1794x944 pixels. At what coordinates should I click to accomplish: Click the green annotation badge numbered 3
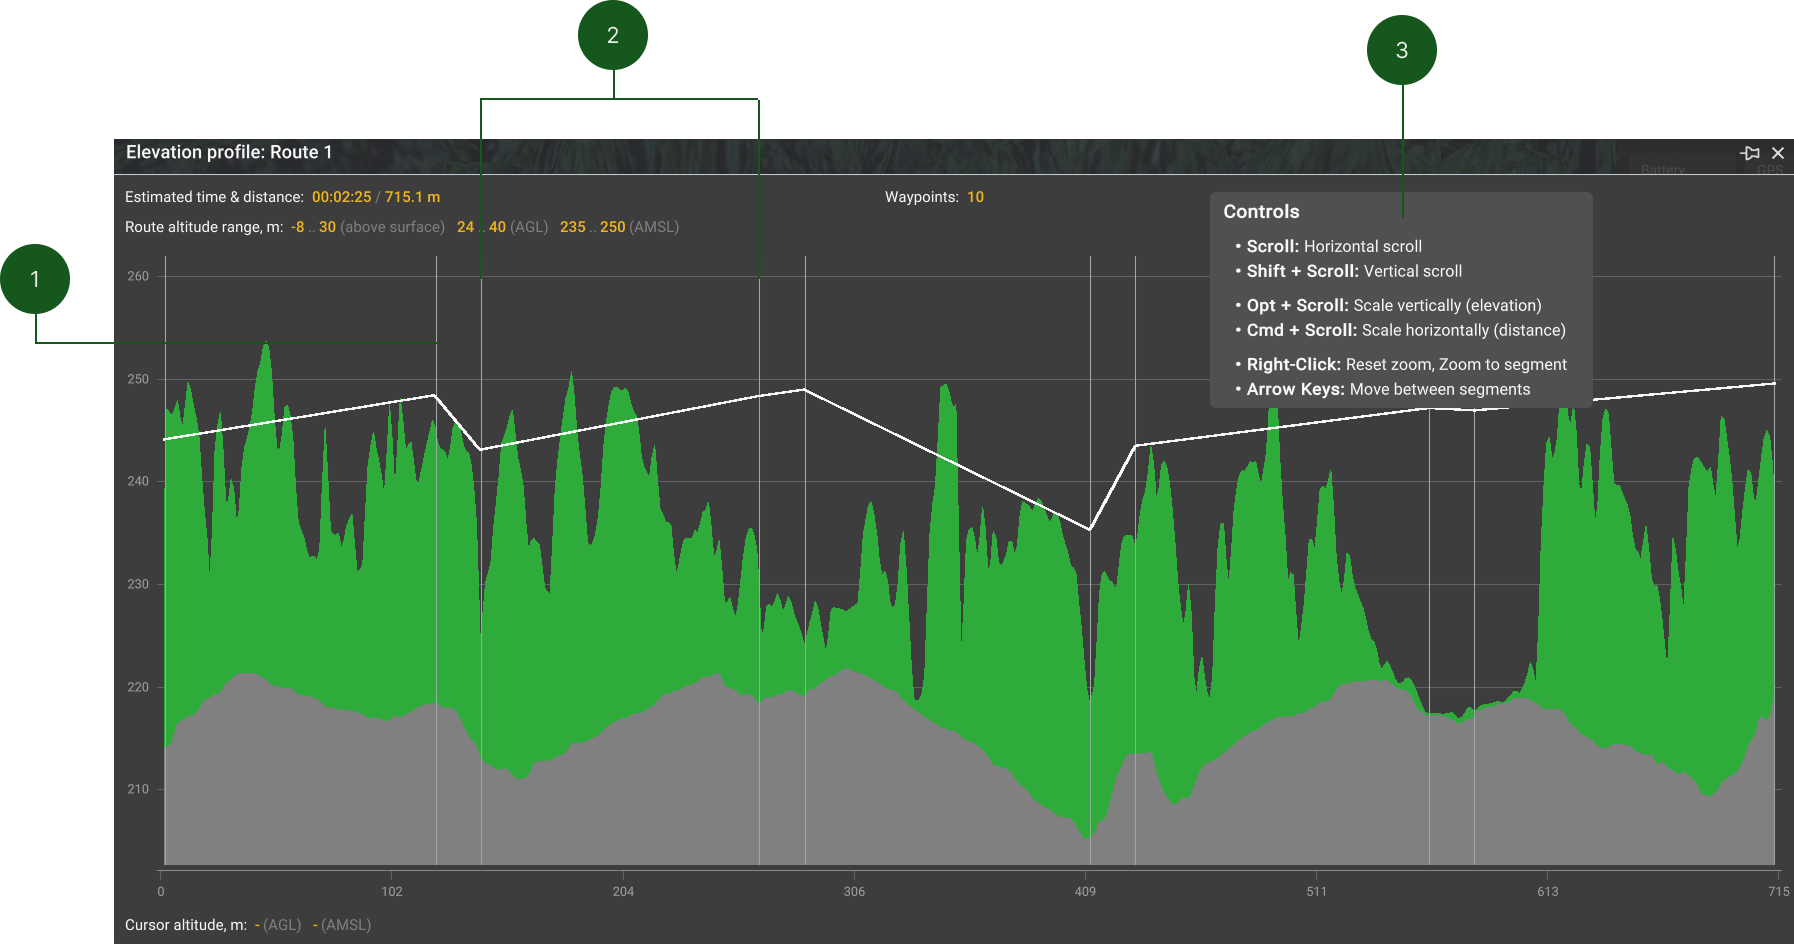[x=1401, y=51]
